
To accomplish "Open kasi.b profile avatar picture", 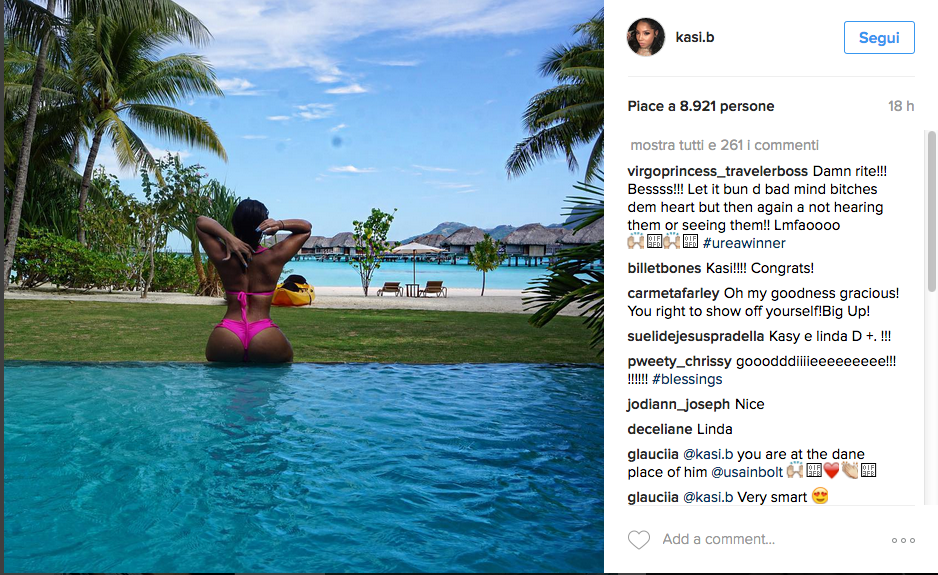I will [645, 37].
